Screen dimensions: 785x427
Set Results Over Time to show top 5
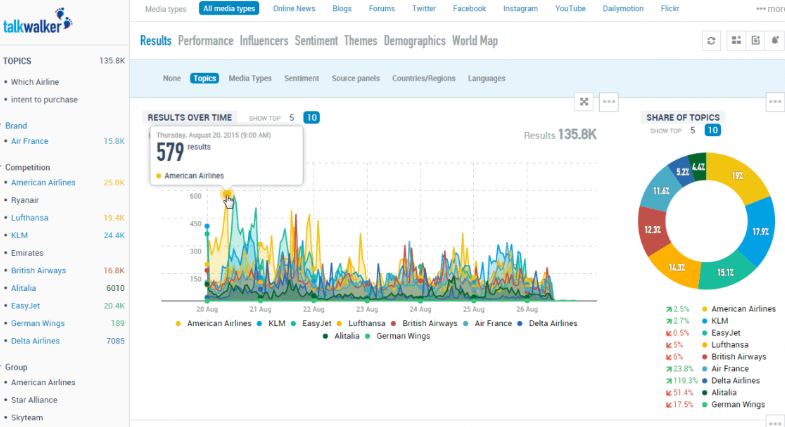pos(291,118)
